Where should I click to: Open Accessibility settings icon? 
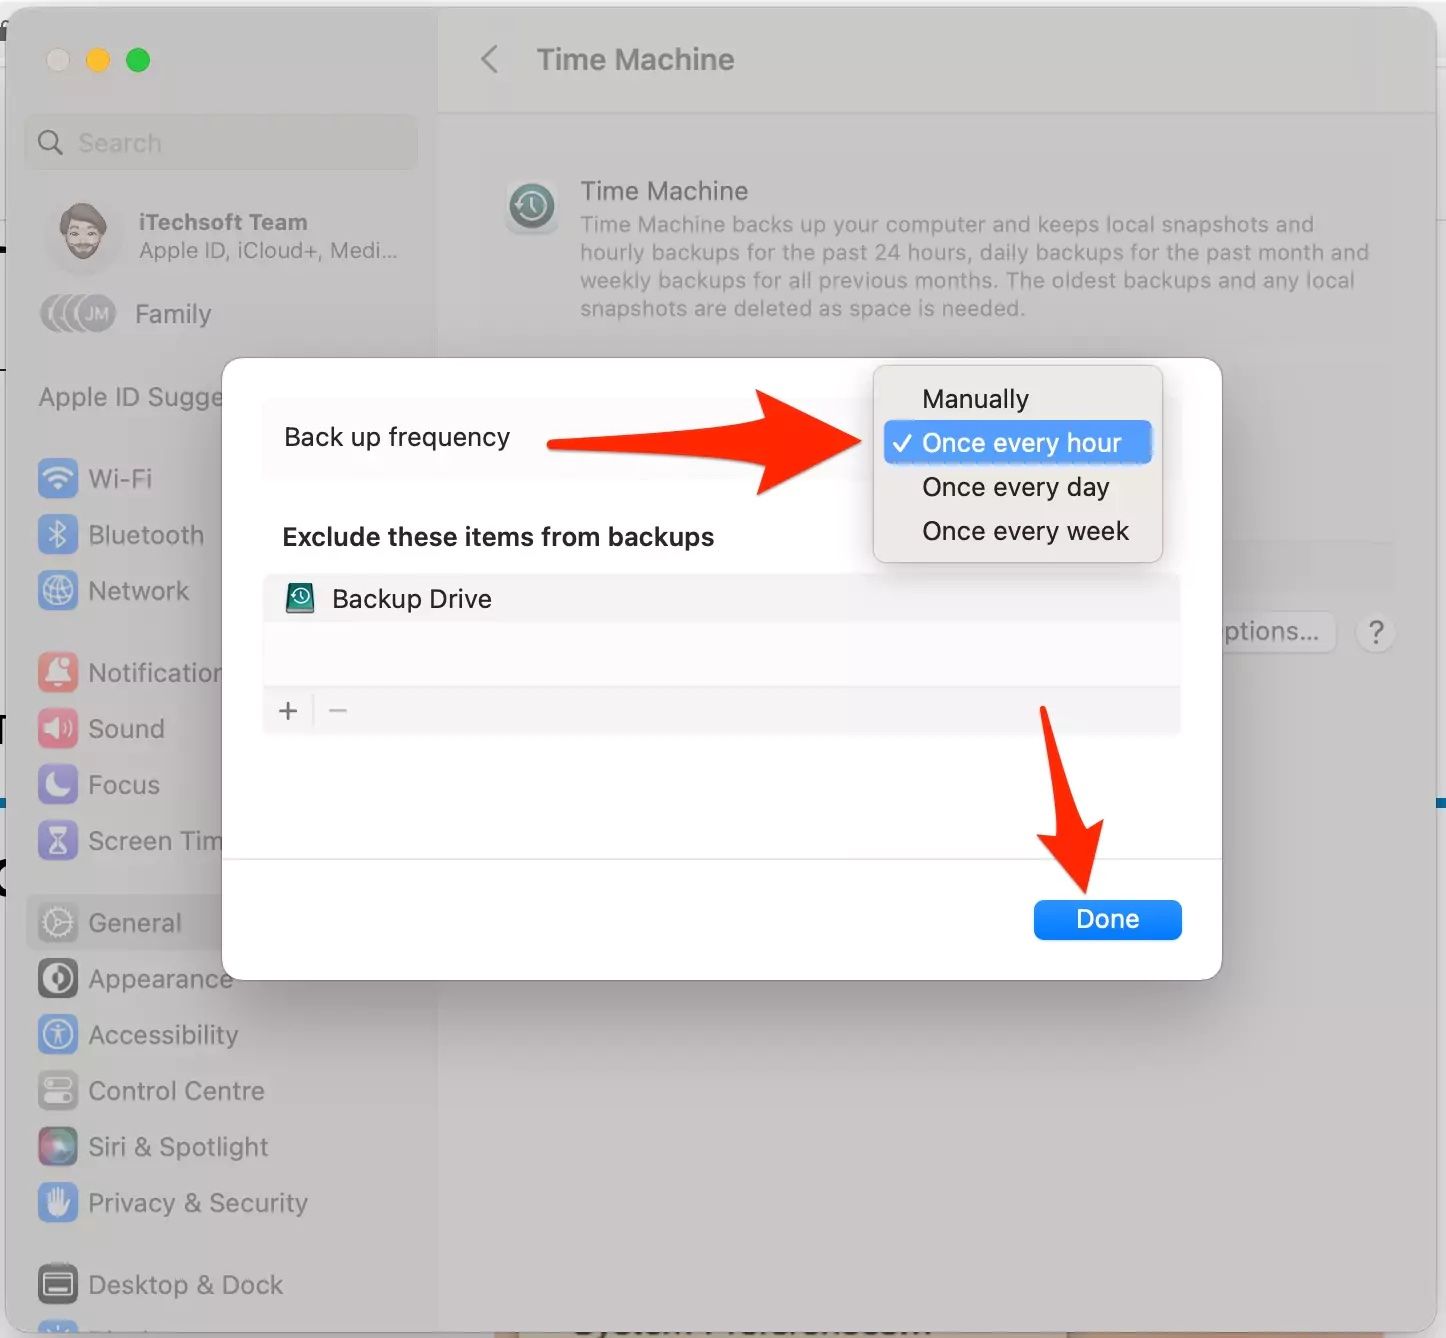point(58,1034)
